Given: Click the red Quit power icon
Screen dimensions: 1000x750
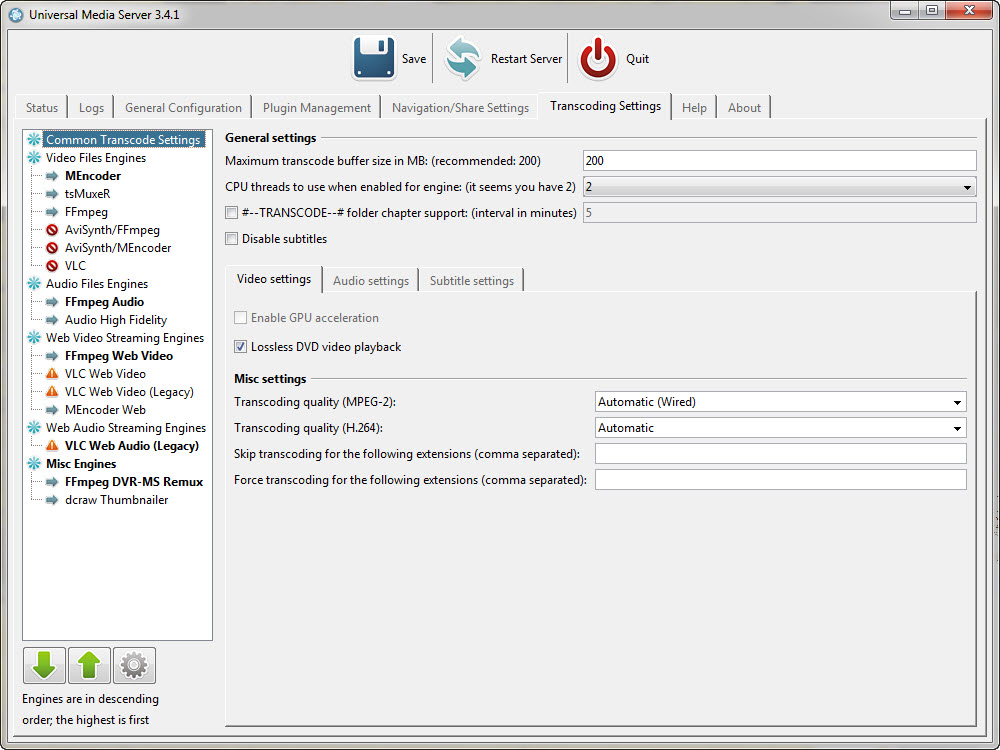Looking at the screenshot, I should (598, 58).
